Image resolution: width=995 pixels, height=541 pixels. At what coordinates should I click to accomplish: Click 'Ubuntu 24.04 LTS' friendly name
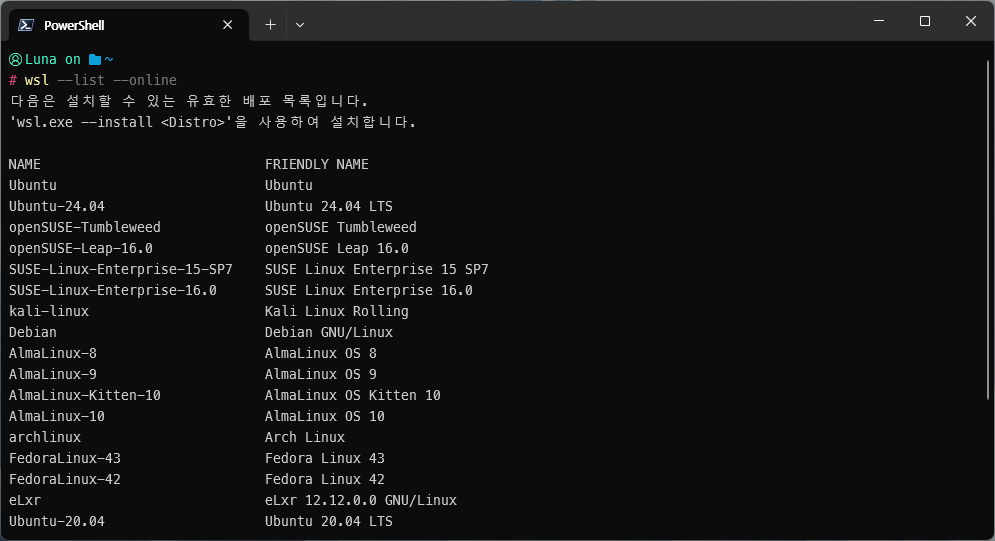click(x=329, y=206)
